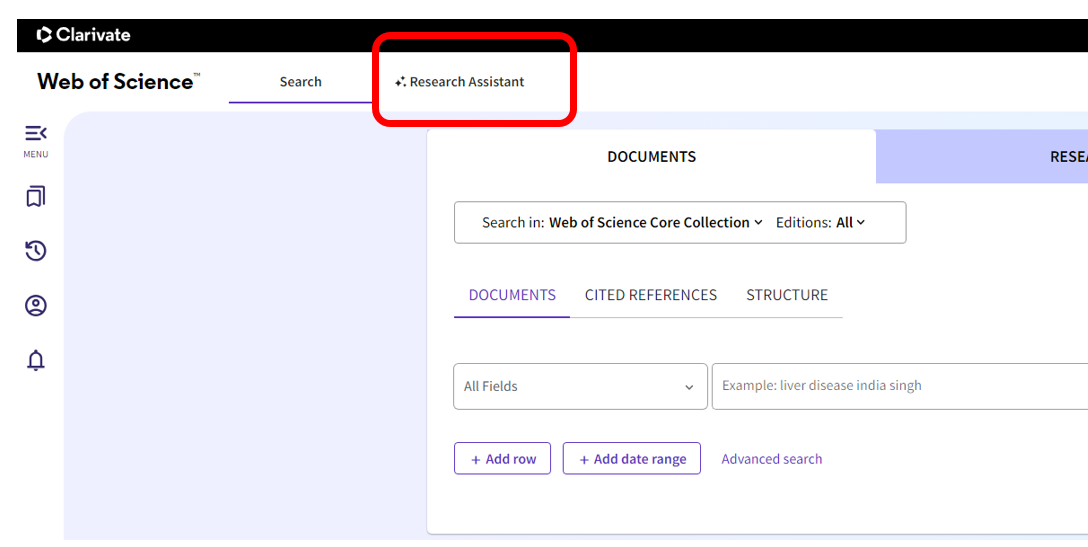This screenshot has width=1088, height=547.
Task: Select the purple-underlined DOCUMENTS sub-tab
Action: (512, 295)
